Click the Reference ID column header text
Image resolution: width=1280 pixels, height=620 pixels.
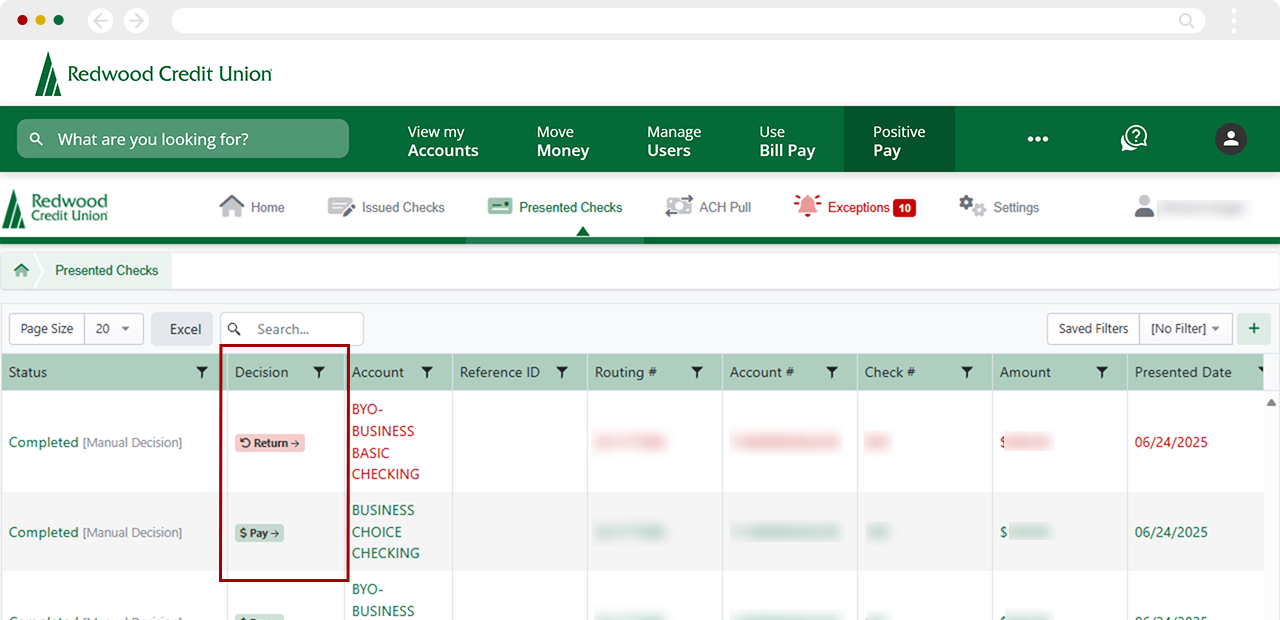(x=499, y=372)
